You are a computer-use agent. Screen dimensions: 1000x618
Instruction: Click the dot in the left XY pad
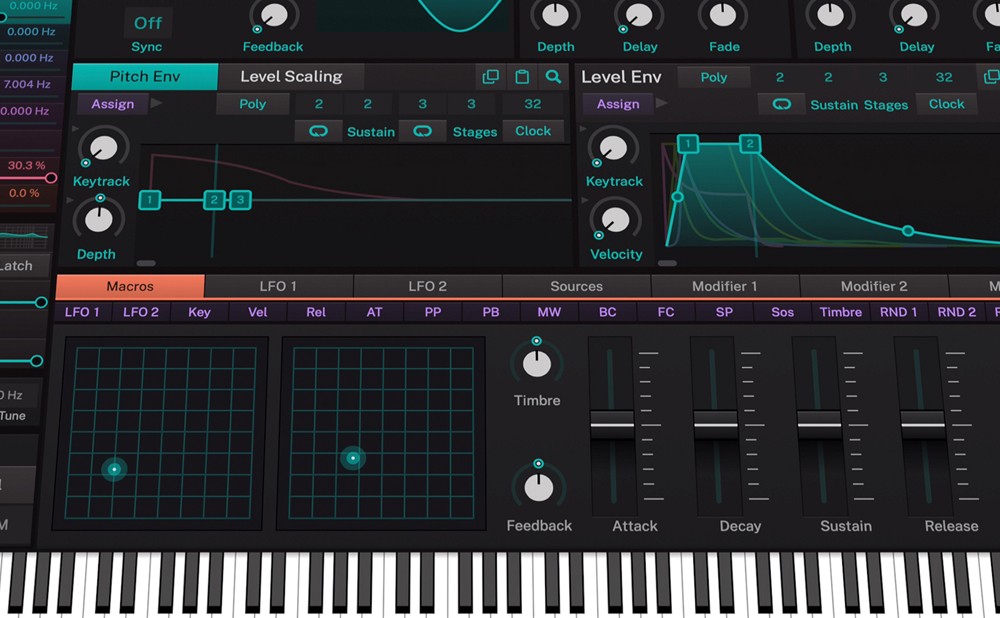pyautogui.click(x=114, y=469)
